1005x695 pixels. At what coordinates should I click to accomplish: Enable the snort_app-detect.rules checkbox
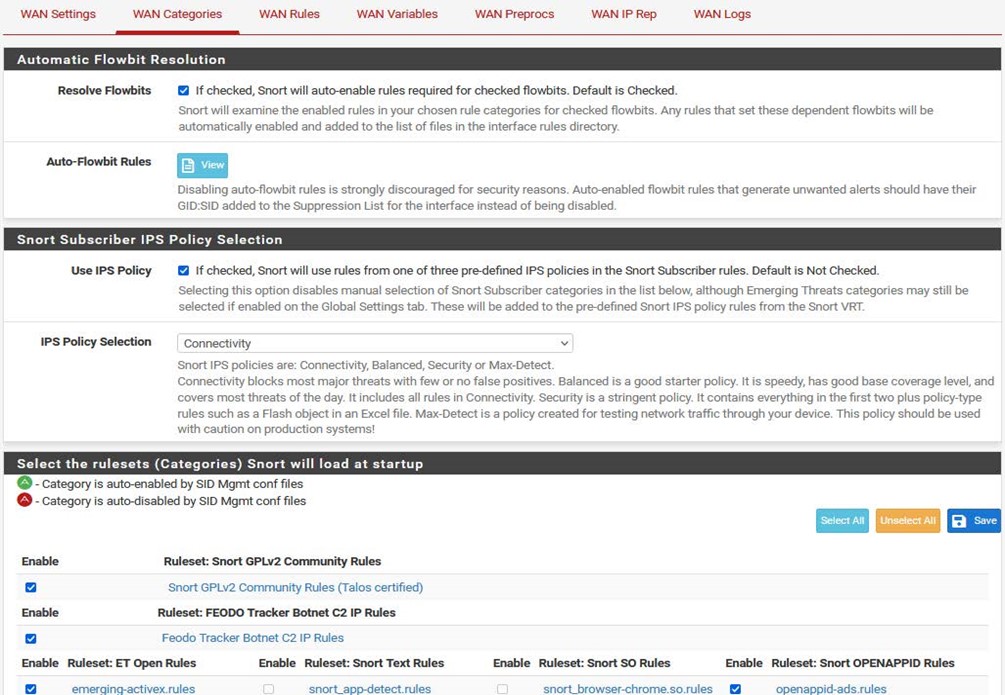point(268,689)
